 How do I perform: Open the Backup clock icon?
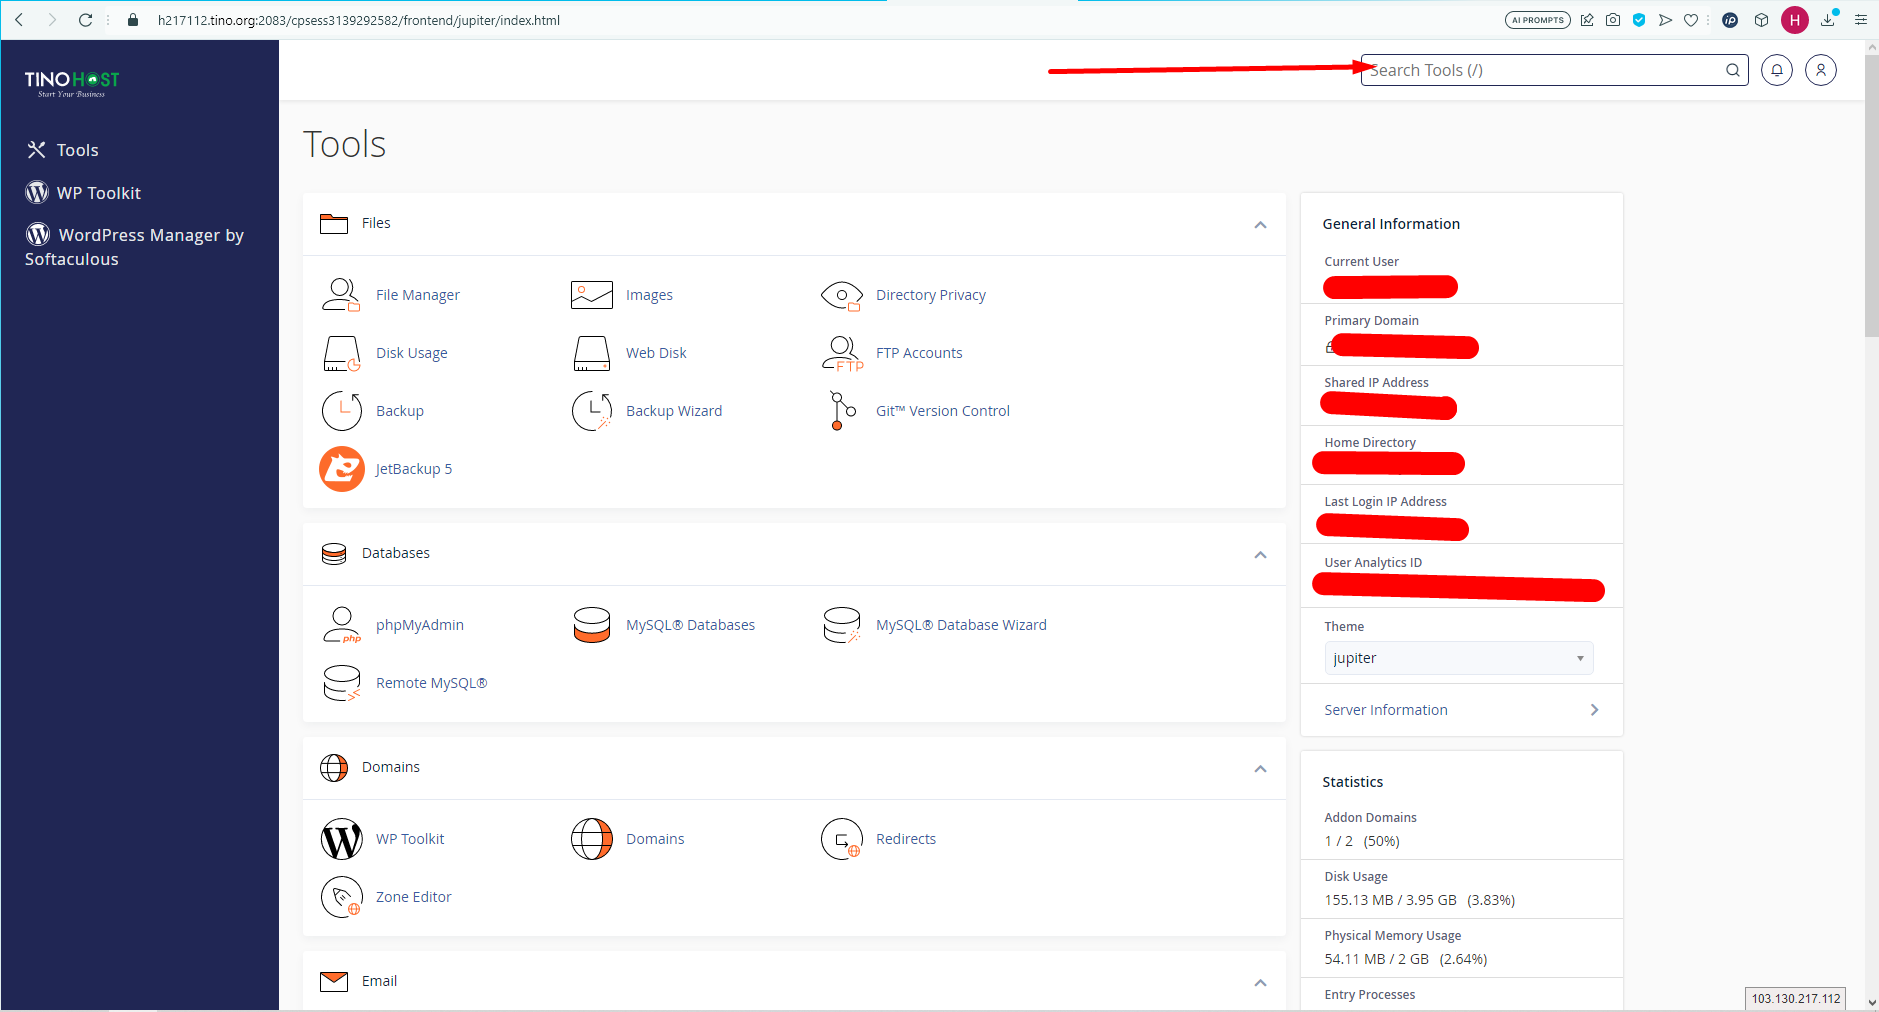(341, 411)
